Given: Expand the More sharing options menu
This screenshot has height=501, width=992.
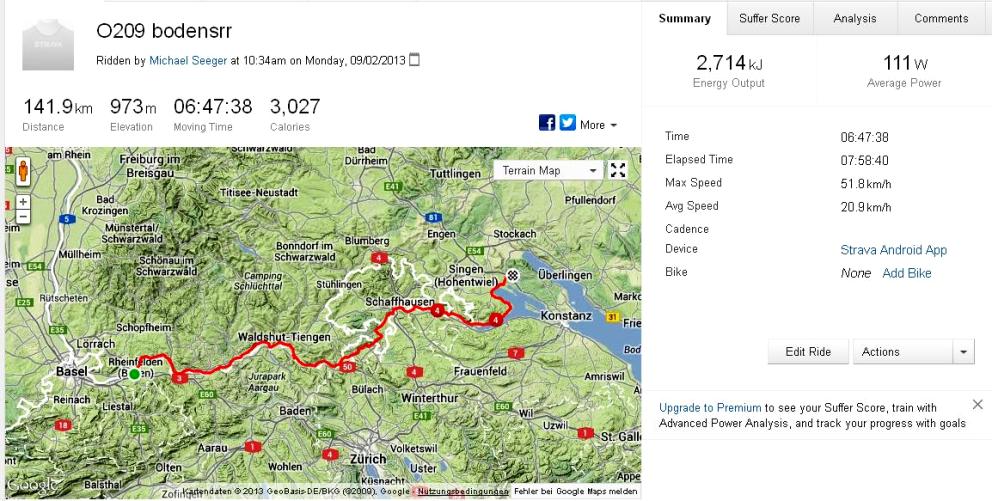Looking at the screenshot, I should point(598,125).
